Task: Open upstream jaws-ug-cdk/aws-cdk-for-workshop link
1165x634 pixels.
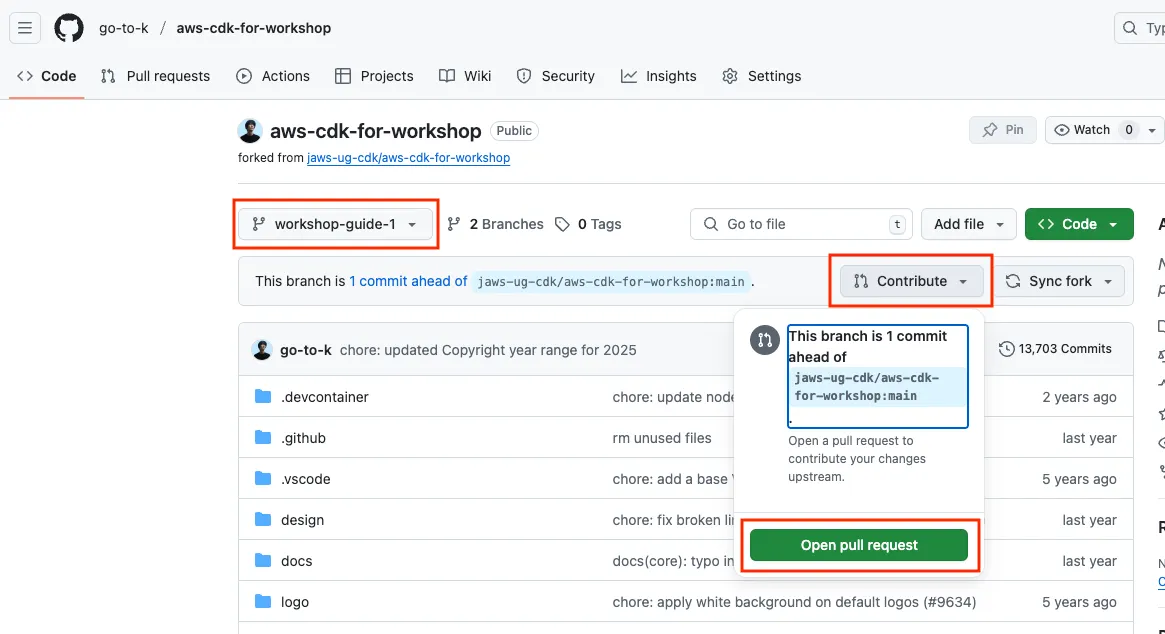Action: tap(409, 158)
